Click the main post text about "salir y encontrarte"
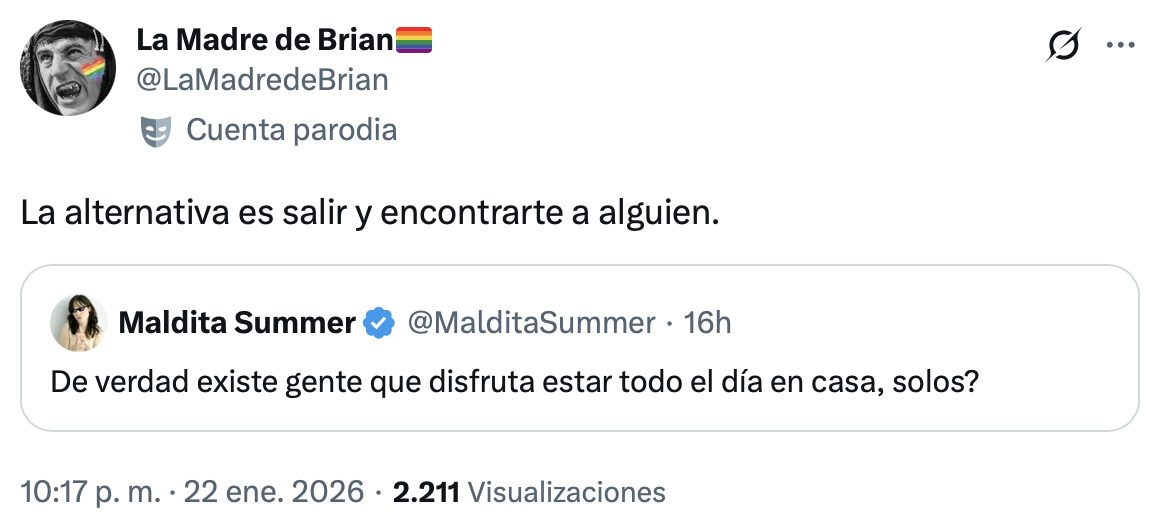This screenshot has width=1156, height=528. [370, 214]
